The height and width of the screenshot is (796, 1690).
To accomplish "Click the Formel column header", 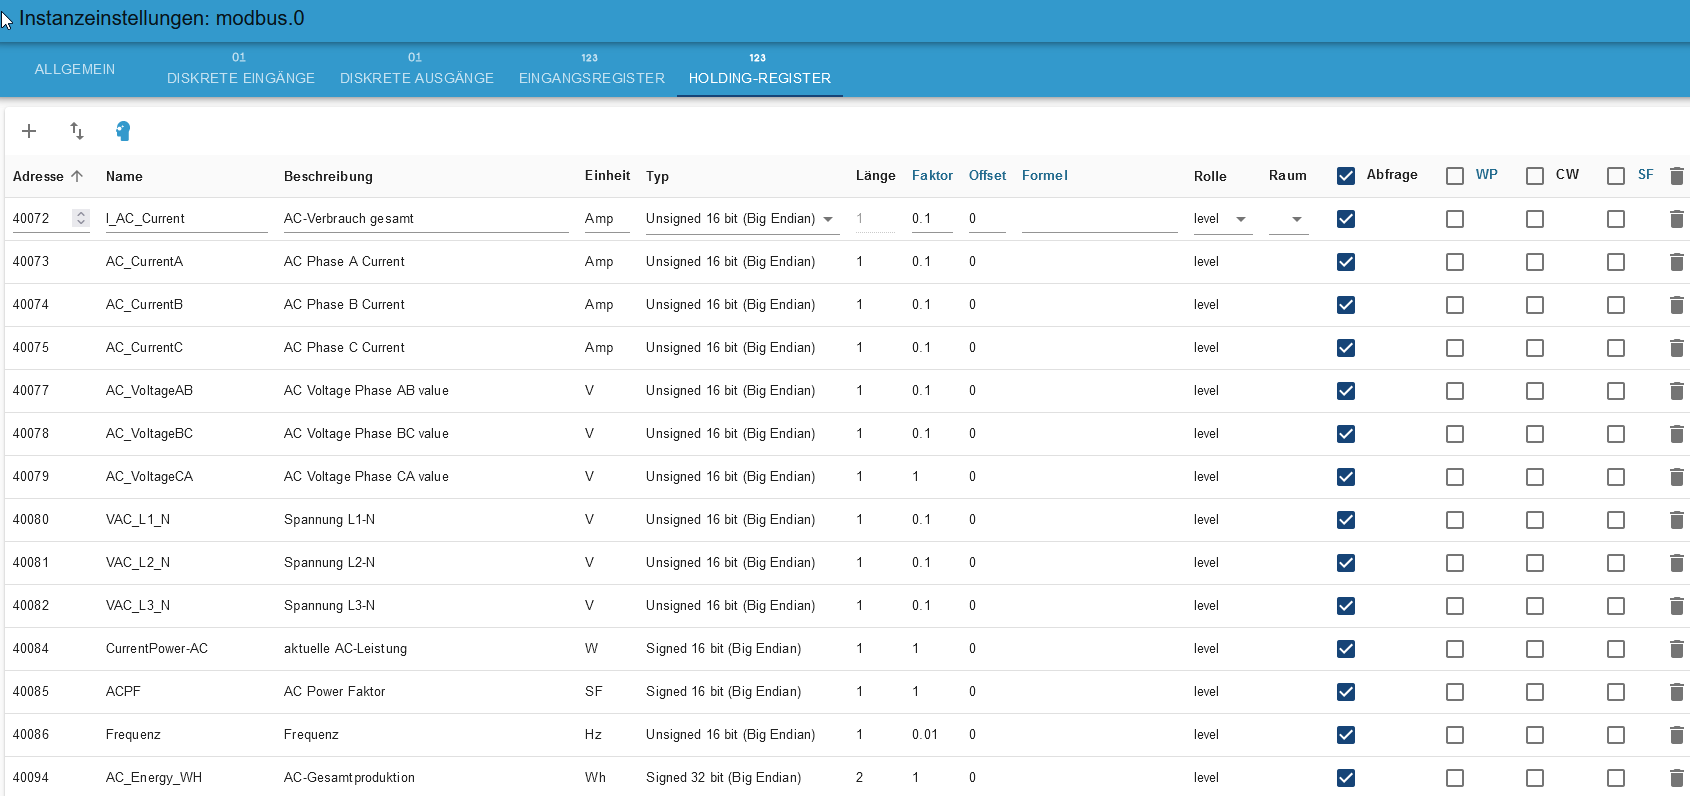I will (1045, 175).
